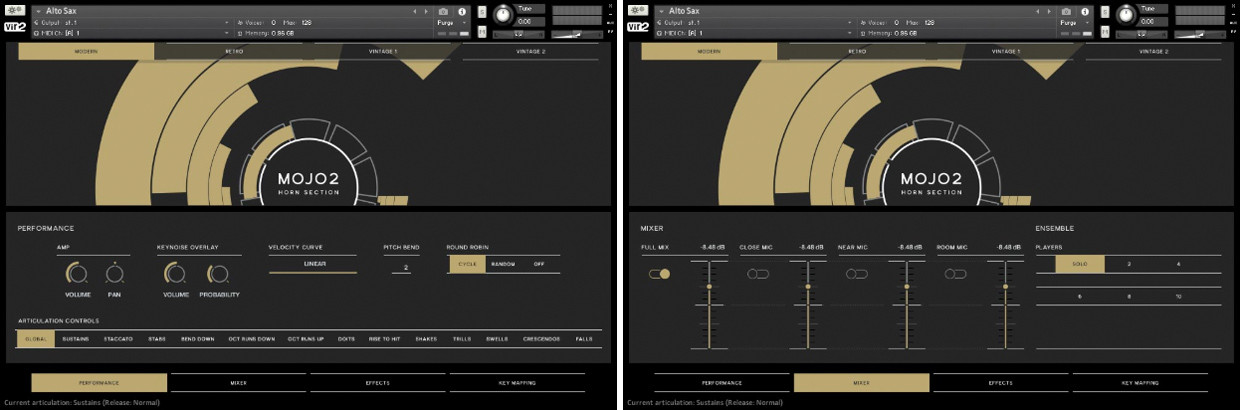Select the next instrument arrow in the Performance instance

[x=427, y=11]
